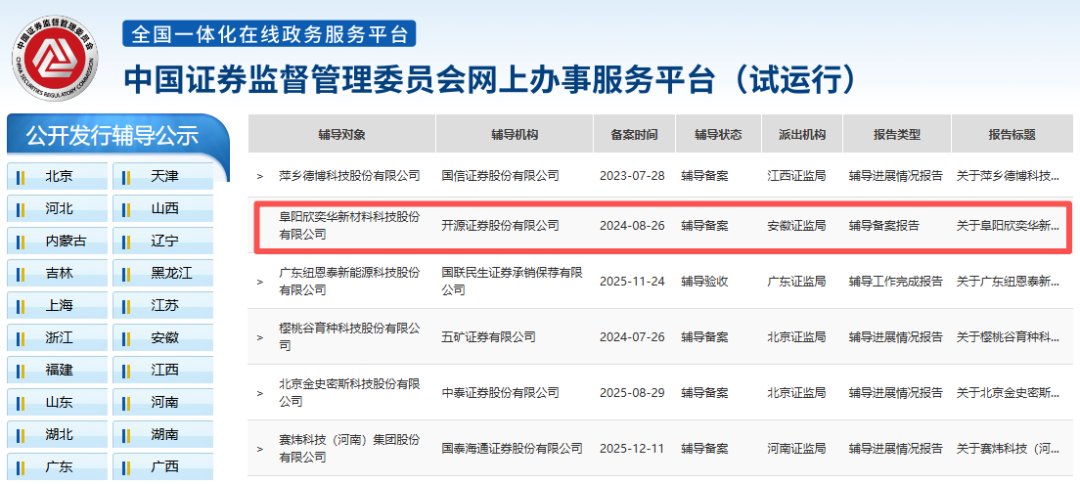The image size is (1080, 484).
Task: Open the 关于广东纽恩泰新 report link
Action: [x=1007, y=282]
